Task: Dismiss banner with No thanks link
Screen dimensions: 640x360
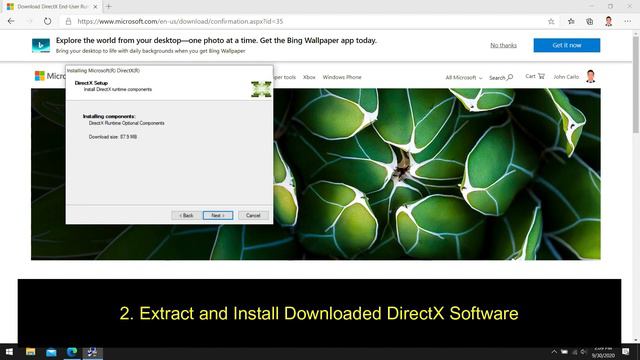Action: coord(503,45)
